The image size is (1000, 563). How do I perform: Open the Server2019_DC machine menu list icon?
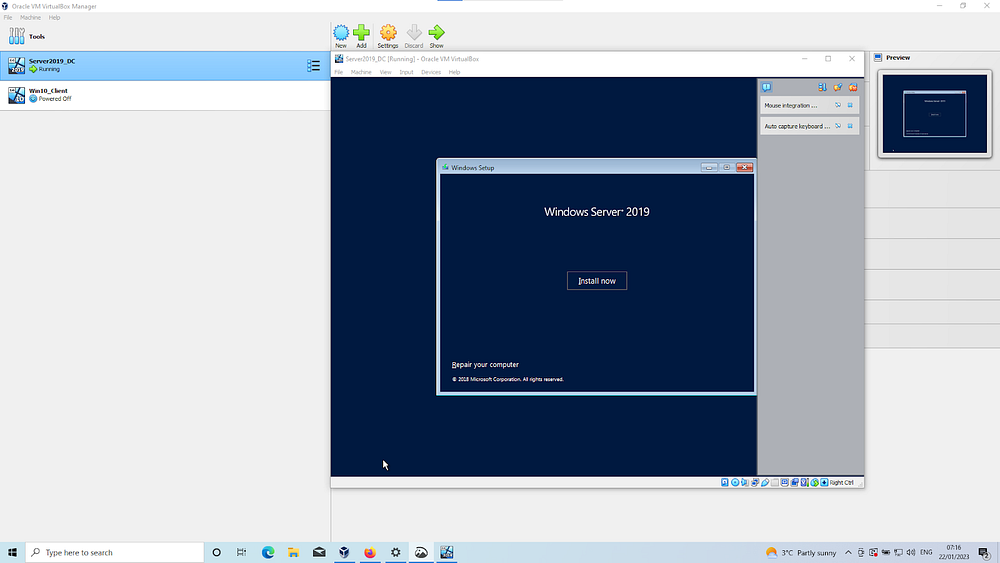coord(313,66)
